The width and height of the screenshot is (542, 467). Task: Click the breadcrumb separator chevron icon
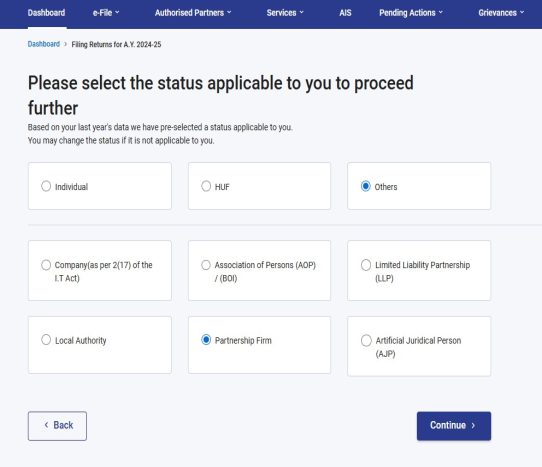[65, 44]
